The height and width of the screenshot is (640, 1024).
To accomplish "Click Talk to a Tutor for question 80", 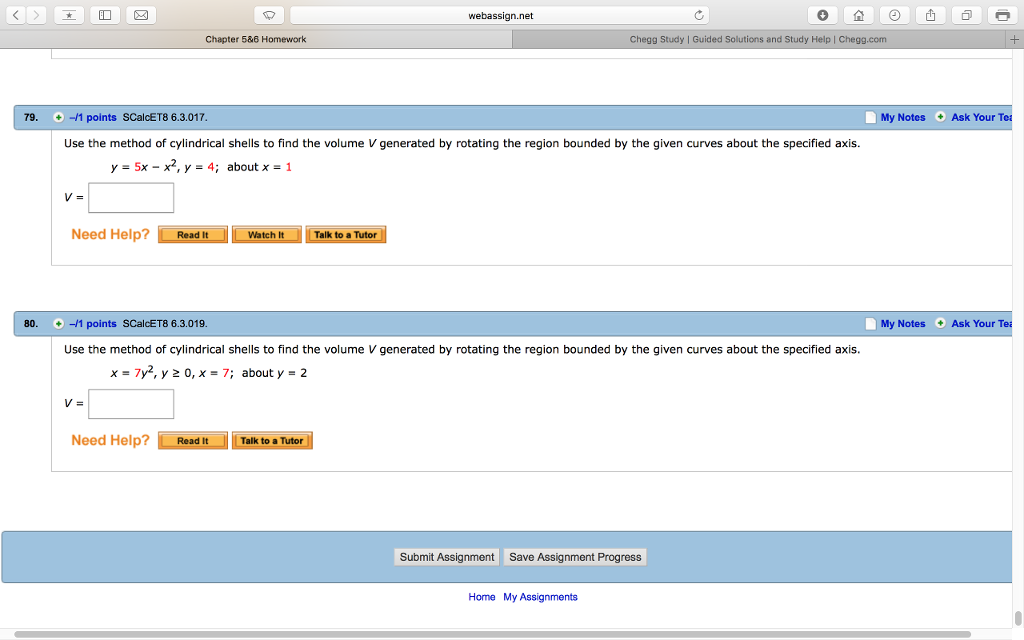I will click(272, 440).
